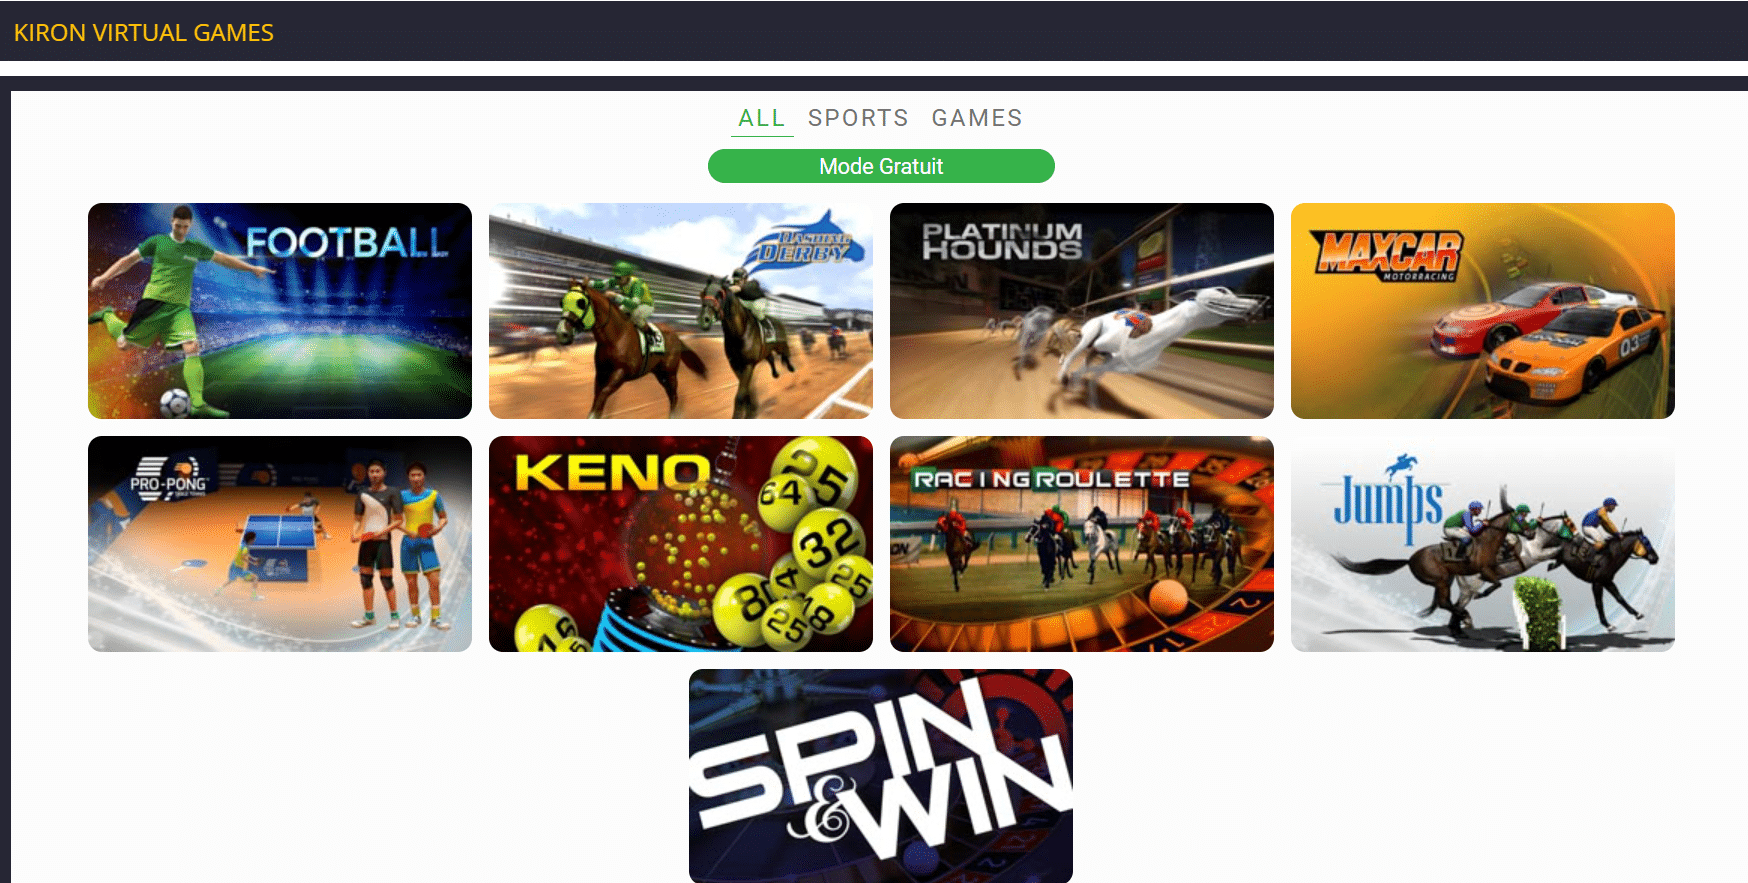Click the blue Jumps horse logo
The height and width of the screenshot is (883, 1748).
[1391, 497]
